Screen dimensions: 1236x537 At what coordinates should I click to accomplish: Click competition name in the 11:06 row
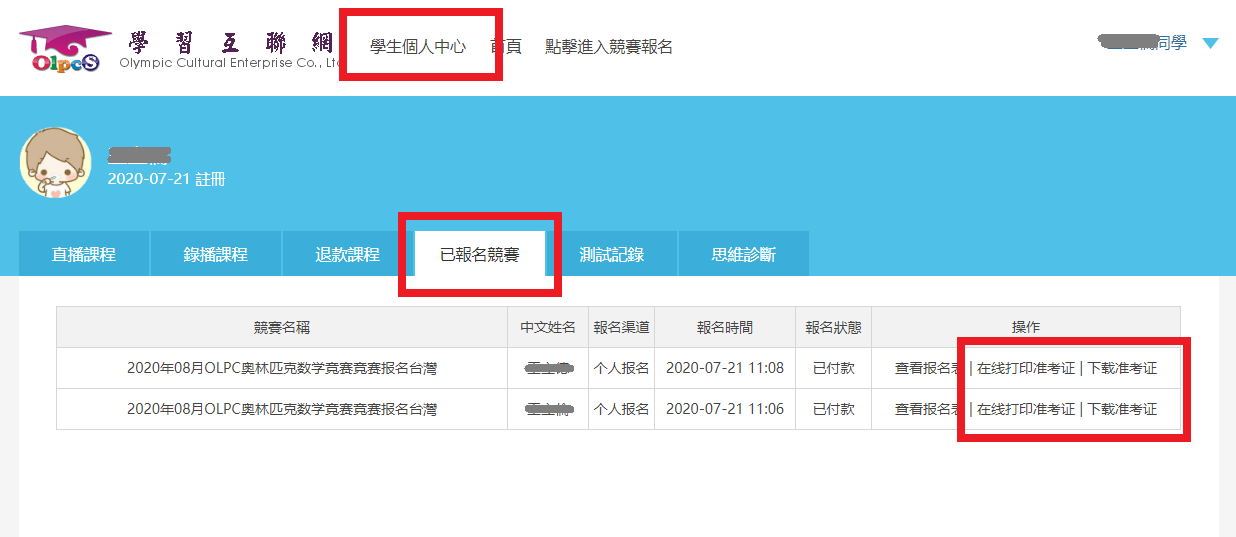click(x=282, y=409)
